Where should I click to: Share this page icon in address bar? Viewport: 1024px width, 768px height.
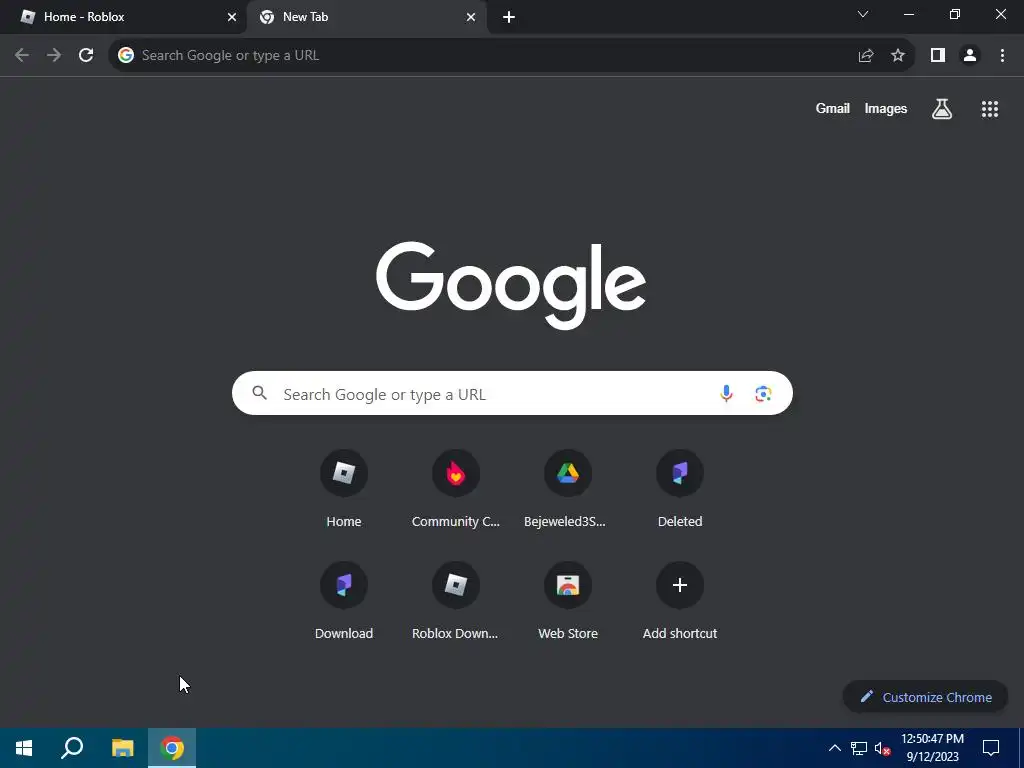pos(866,56)
